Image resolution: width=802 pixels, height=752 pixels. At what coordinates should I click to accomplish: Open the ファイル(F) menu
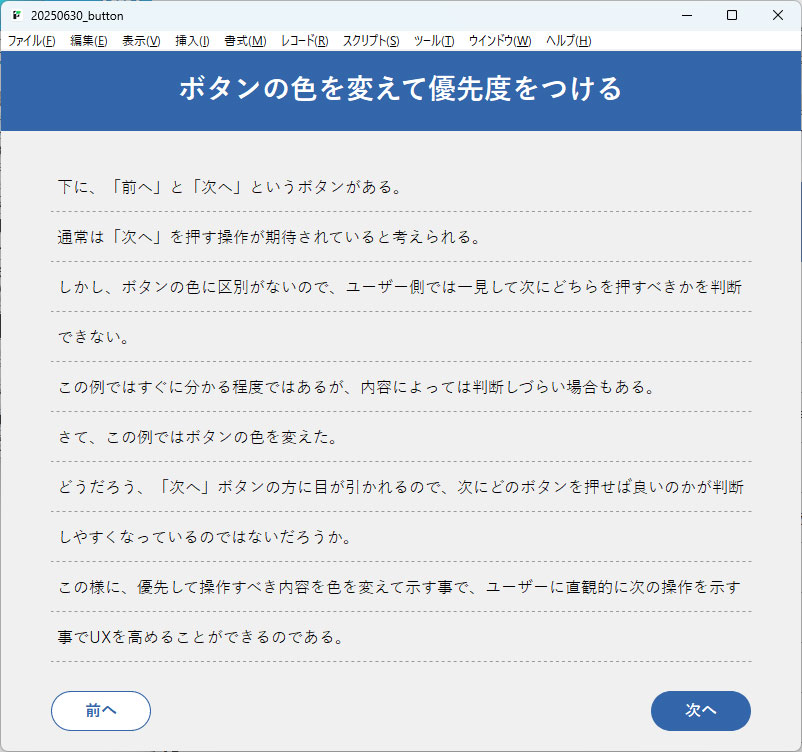coord(32,41)
